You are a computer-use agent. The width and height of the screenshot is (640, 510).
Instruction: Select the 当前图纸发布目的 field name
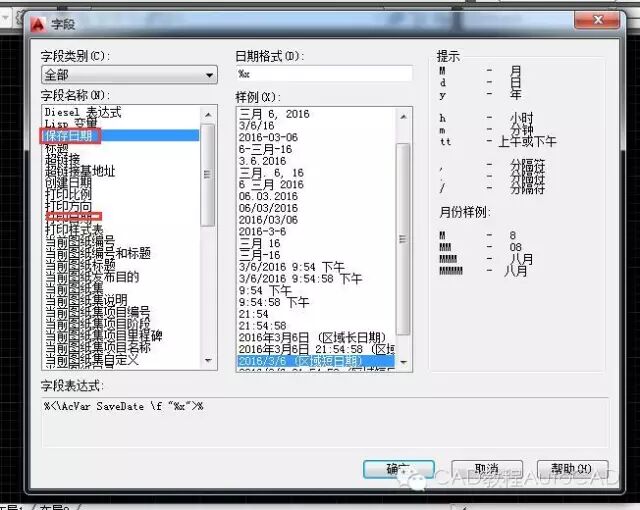(x=92, y=277)
